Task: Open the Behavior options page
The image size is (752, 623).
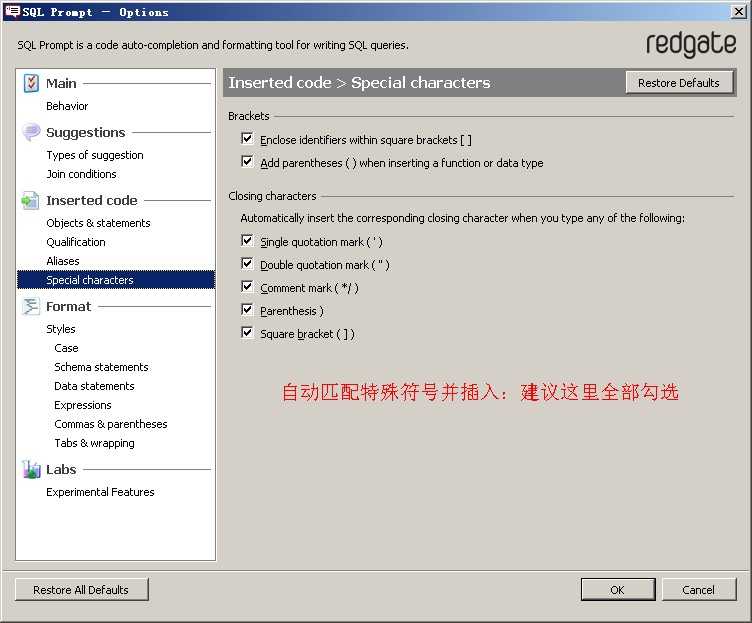Action: click(x=67, y=106)
